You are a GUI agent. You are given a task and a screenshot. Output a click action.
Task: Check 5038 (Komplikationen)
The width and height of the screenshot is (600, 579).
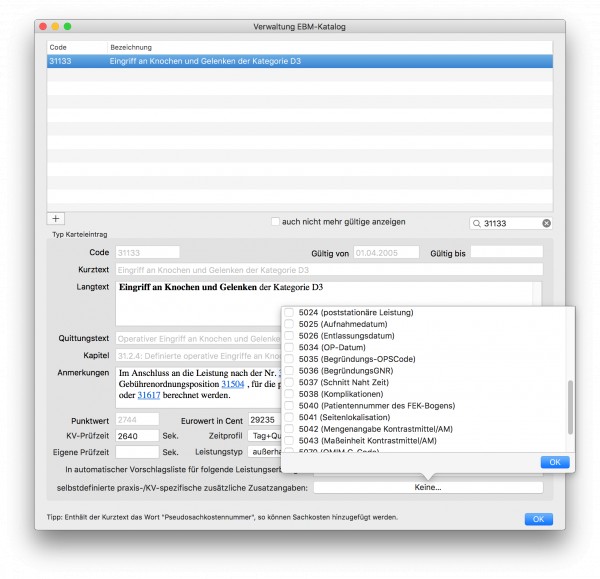(289, 394)
